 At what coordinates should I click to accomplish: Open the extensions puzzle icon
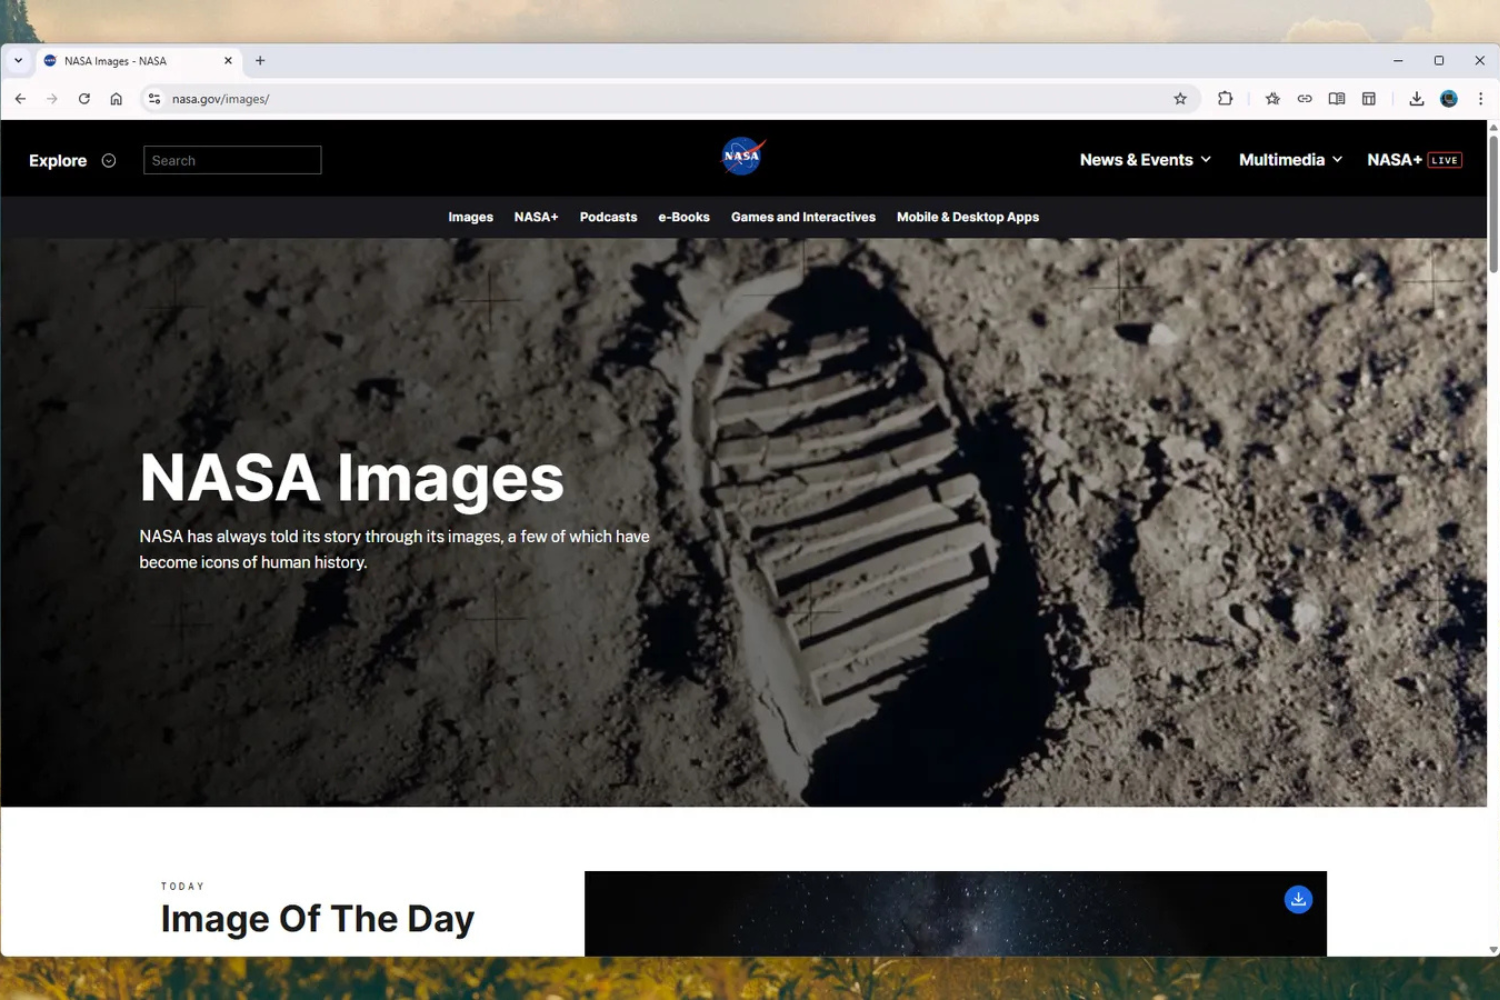click(1225, 99)
